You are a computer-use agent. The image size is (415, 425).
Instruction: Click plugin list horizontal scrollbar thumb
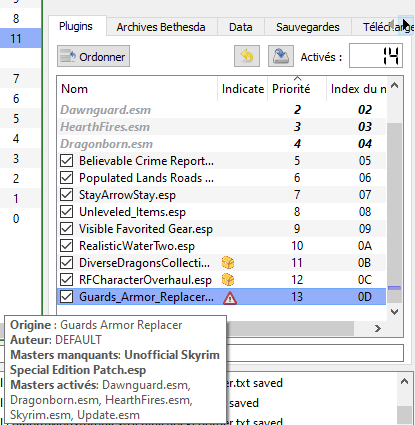point(290,329)
